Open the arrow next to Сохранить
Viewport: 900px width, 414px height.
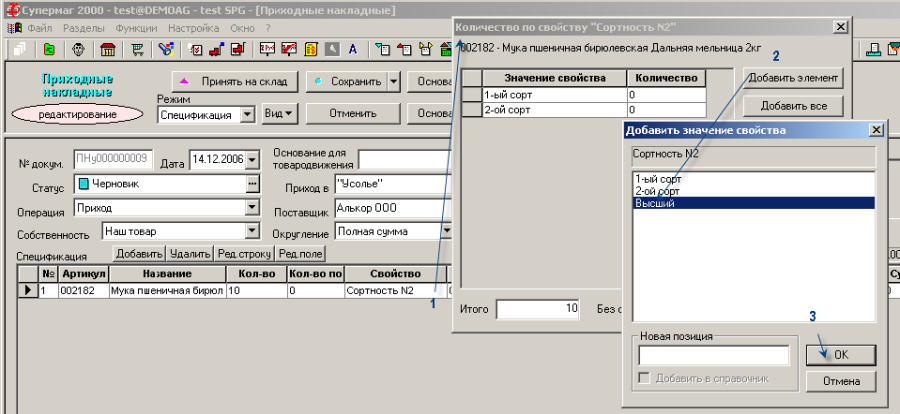coord(393,82)
